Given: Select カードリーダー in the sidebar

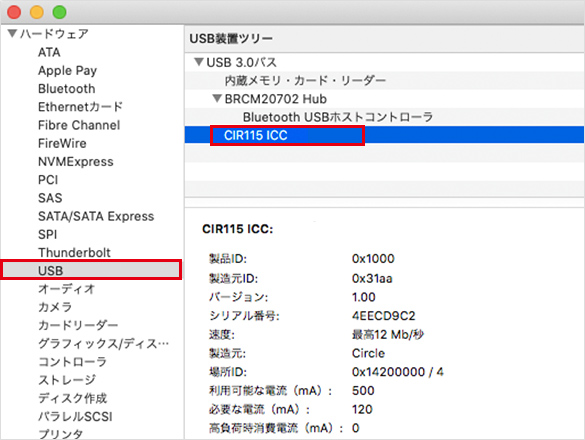Looking at the screenshot, I should pos(78,325).
